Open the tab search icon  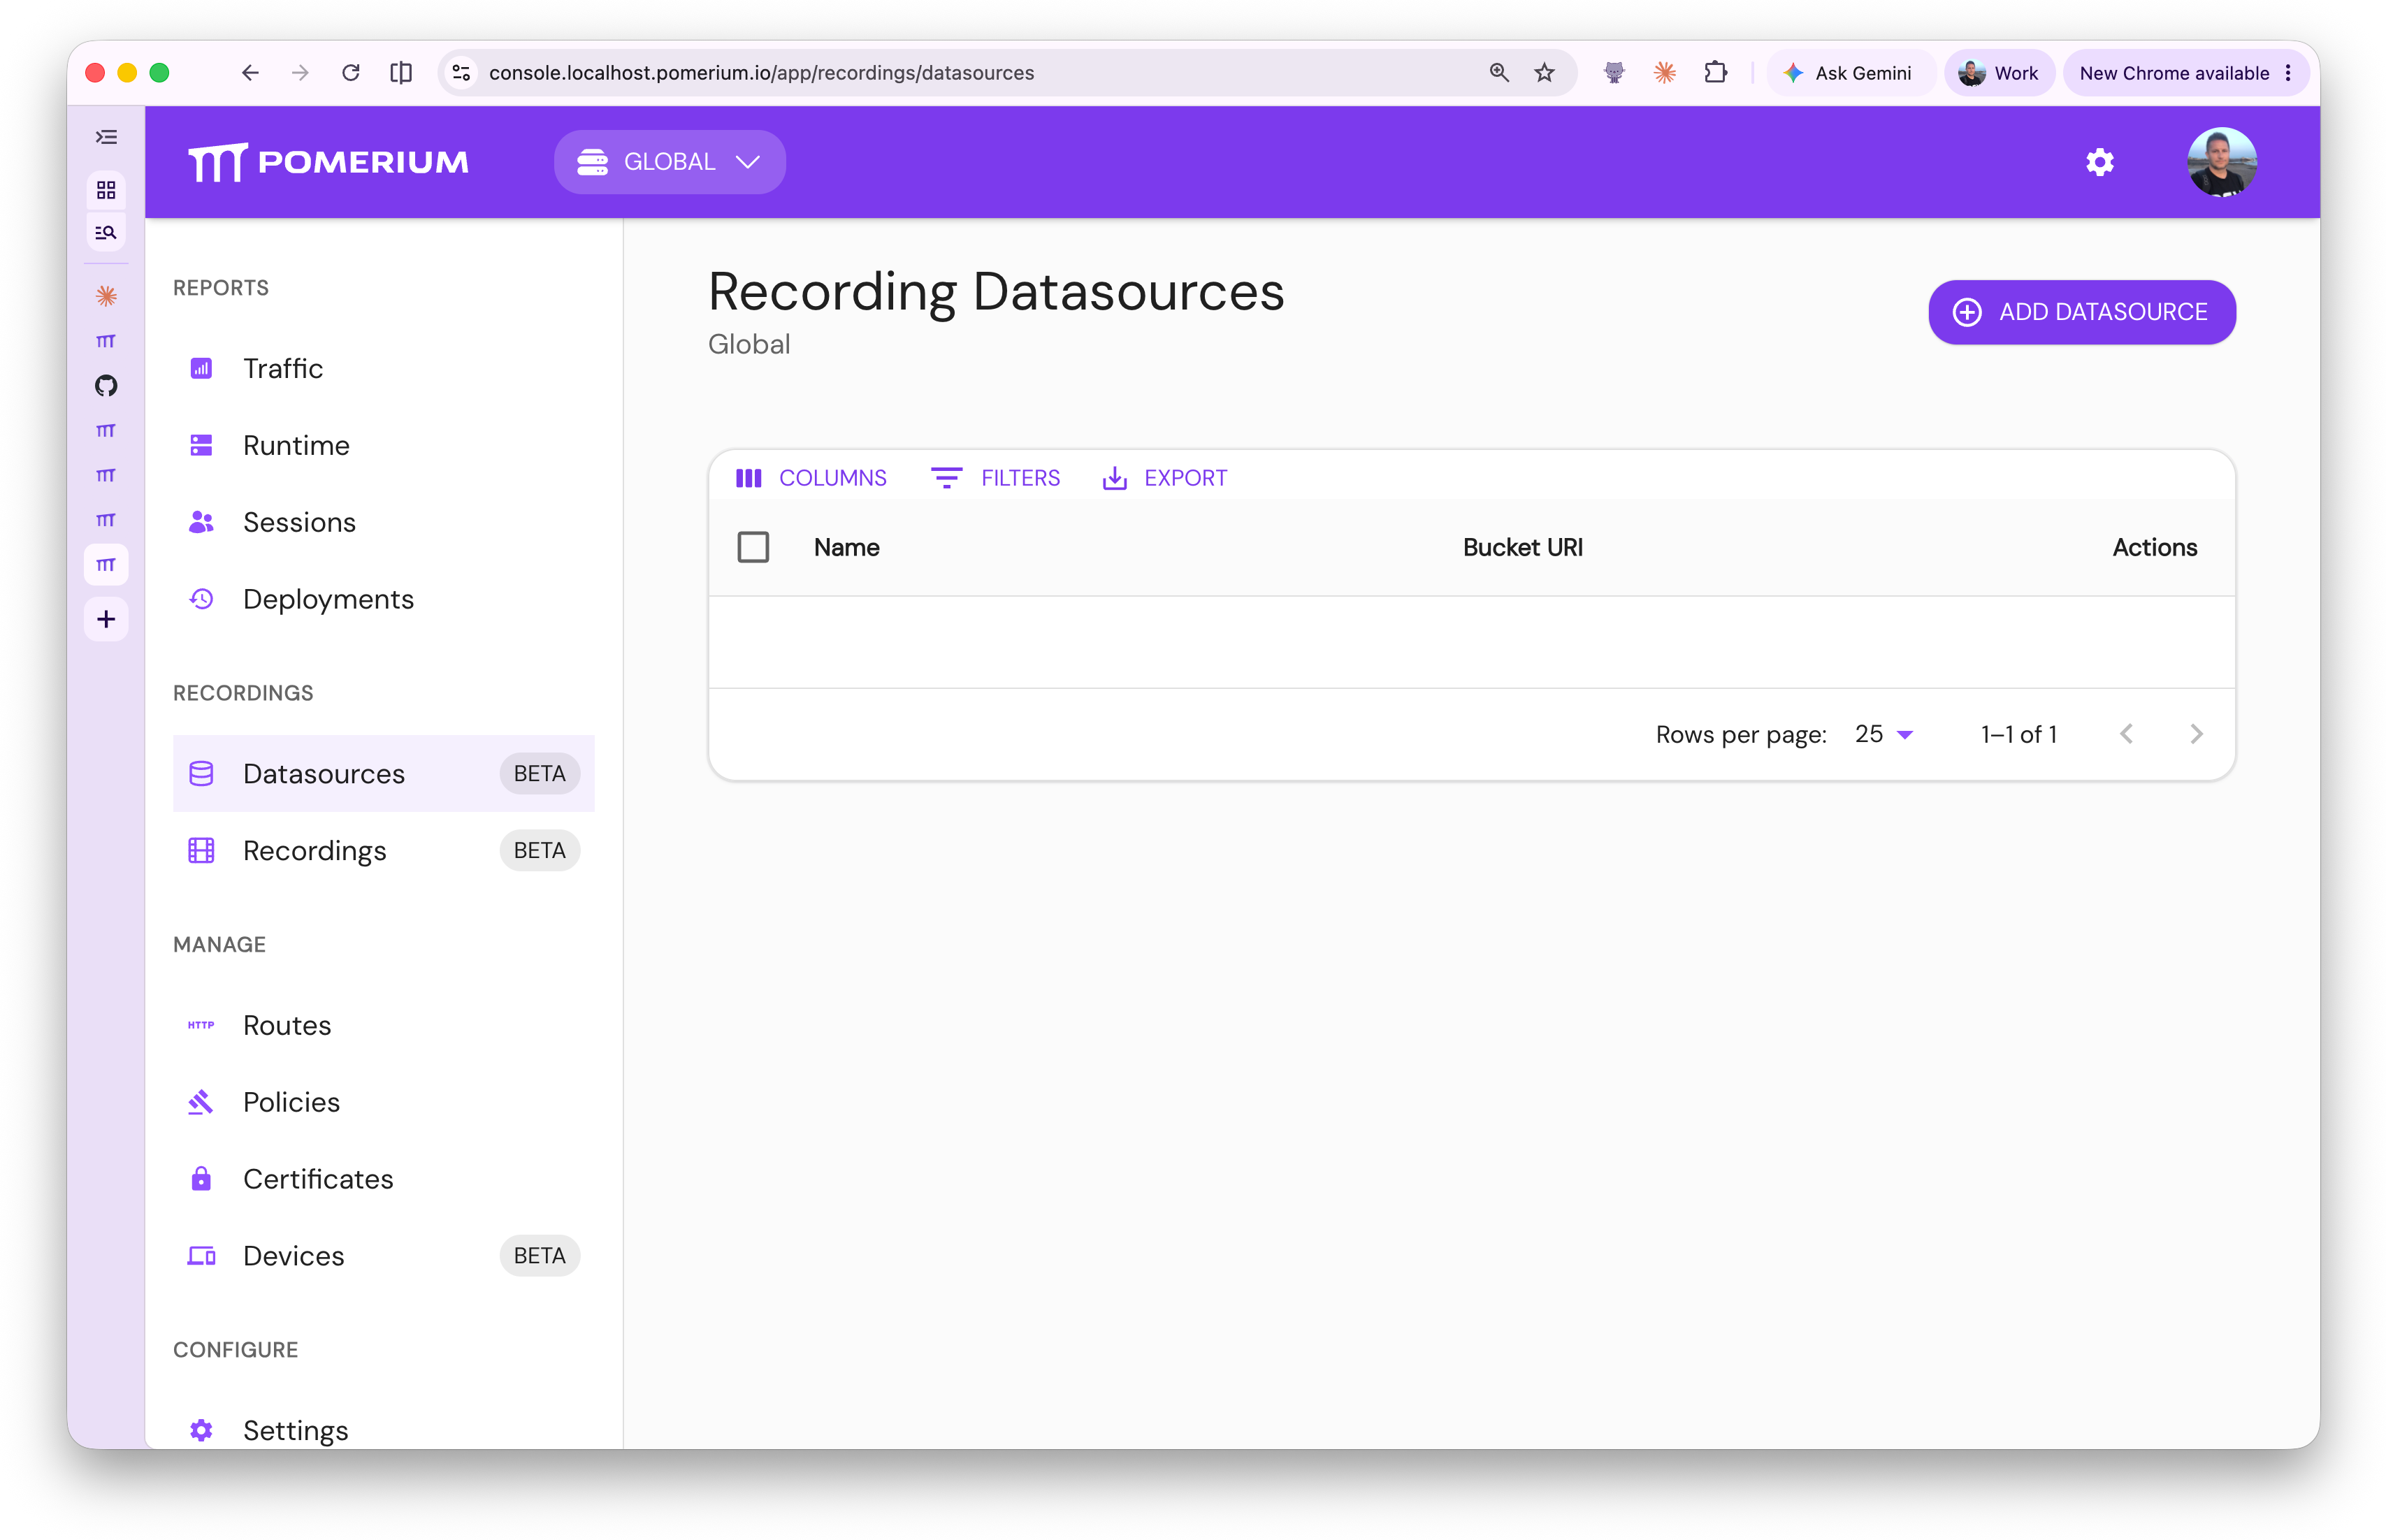coord(106,233)
